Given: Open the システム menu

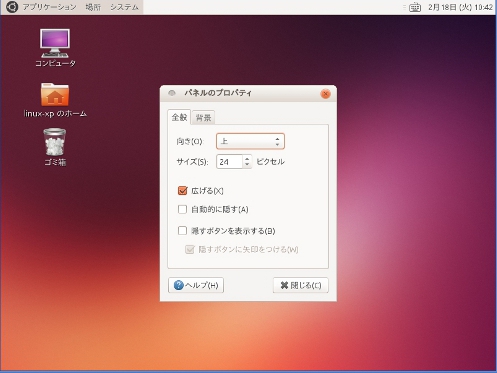Looking at the screenshot, I should (x=124, y=7).
